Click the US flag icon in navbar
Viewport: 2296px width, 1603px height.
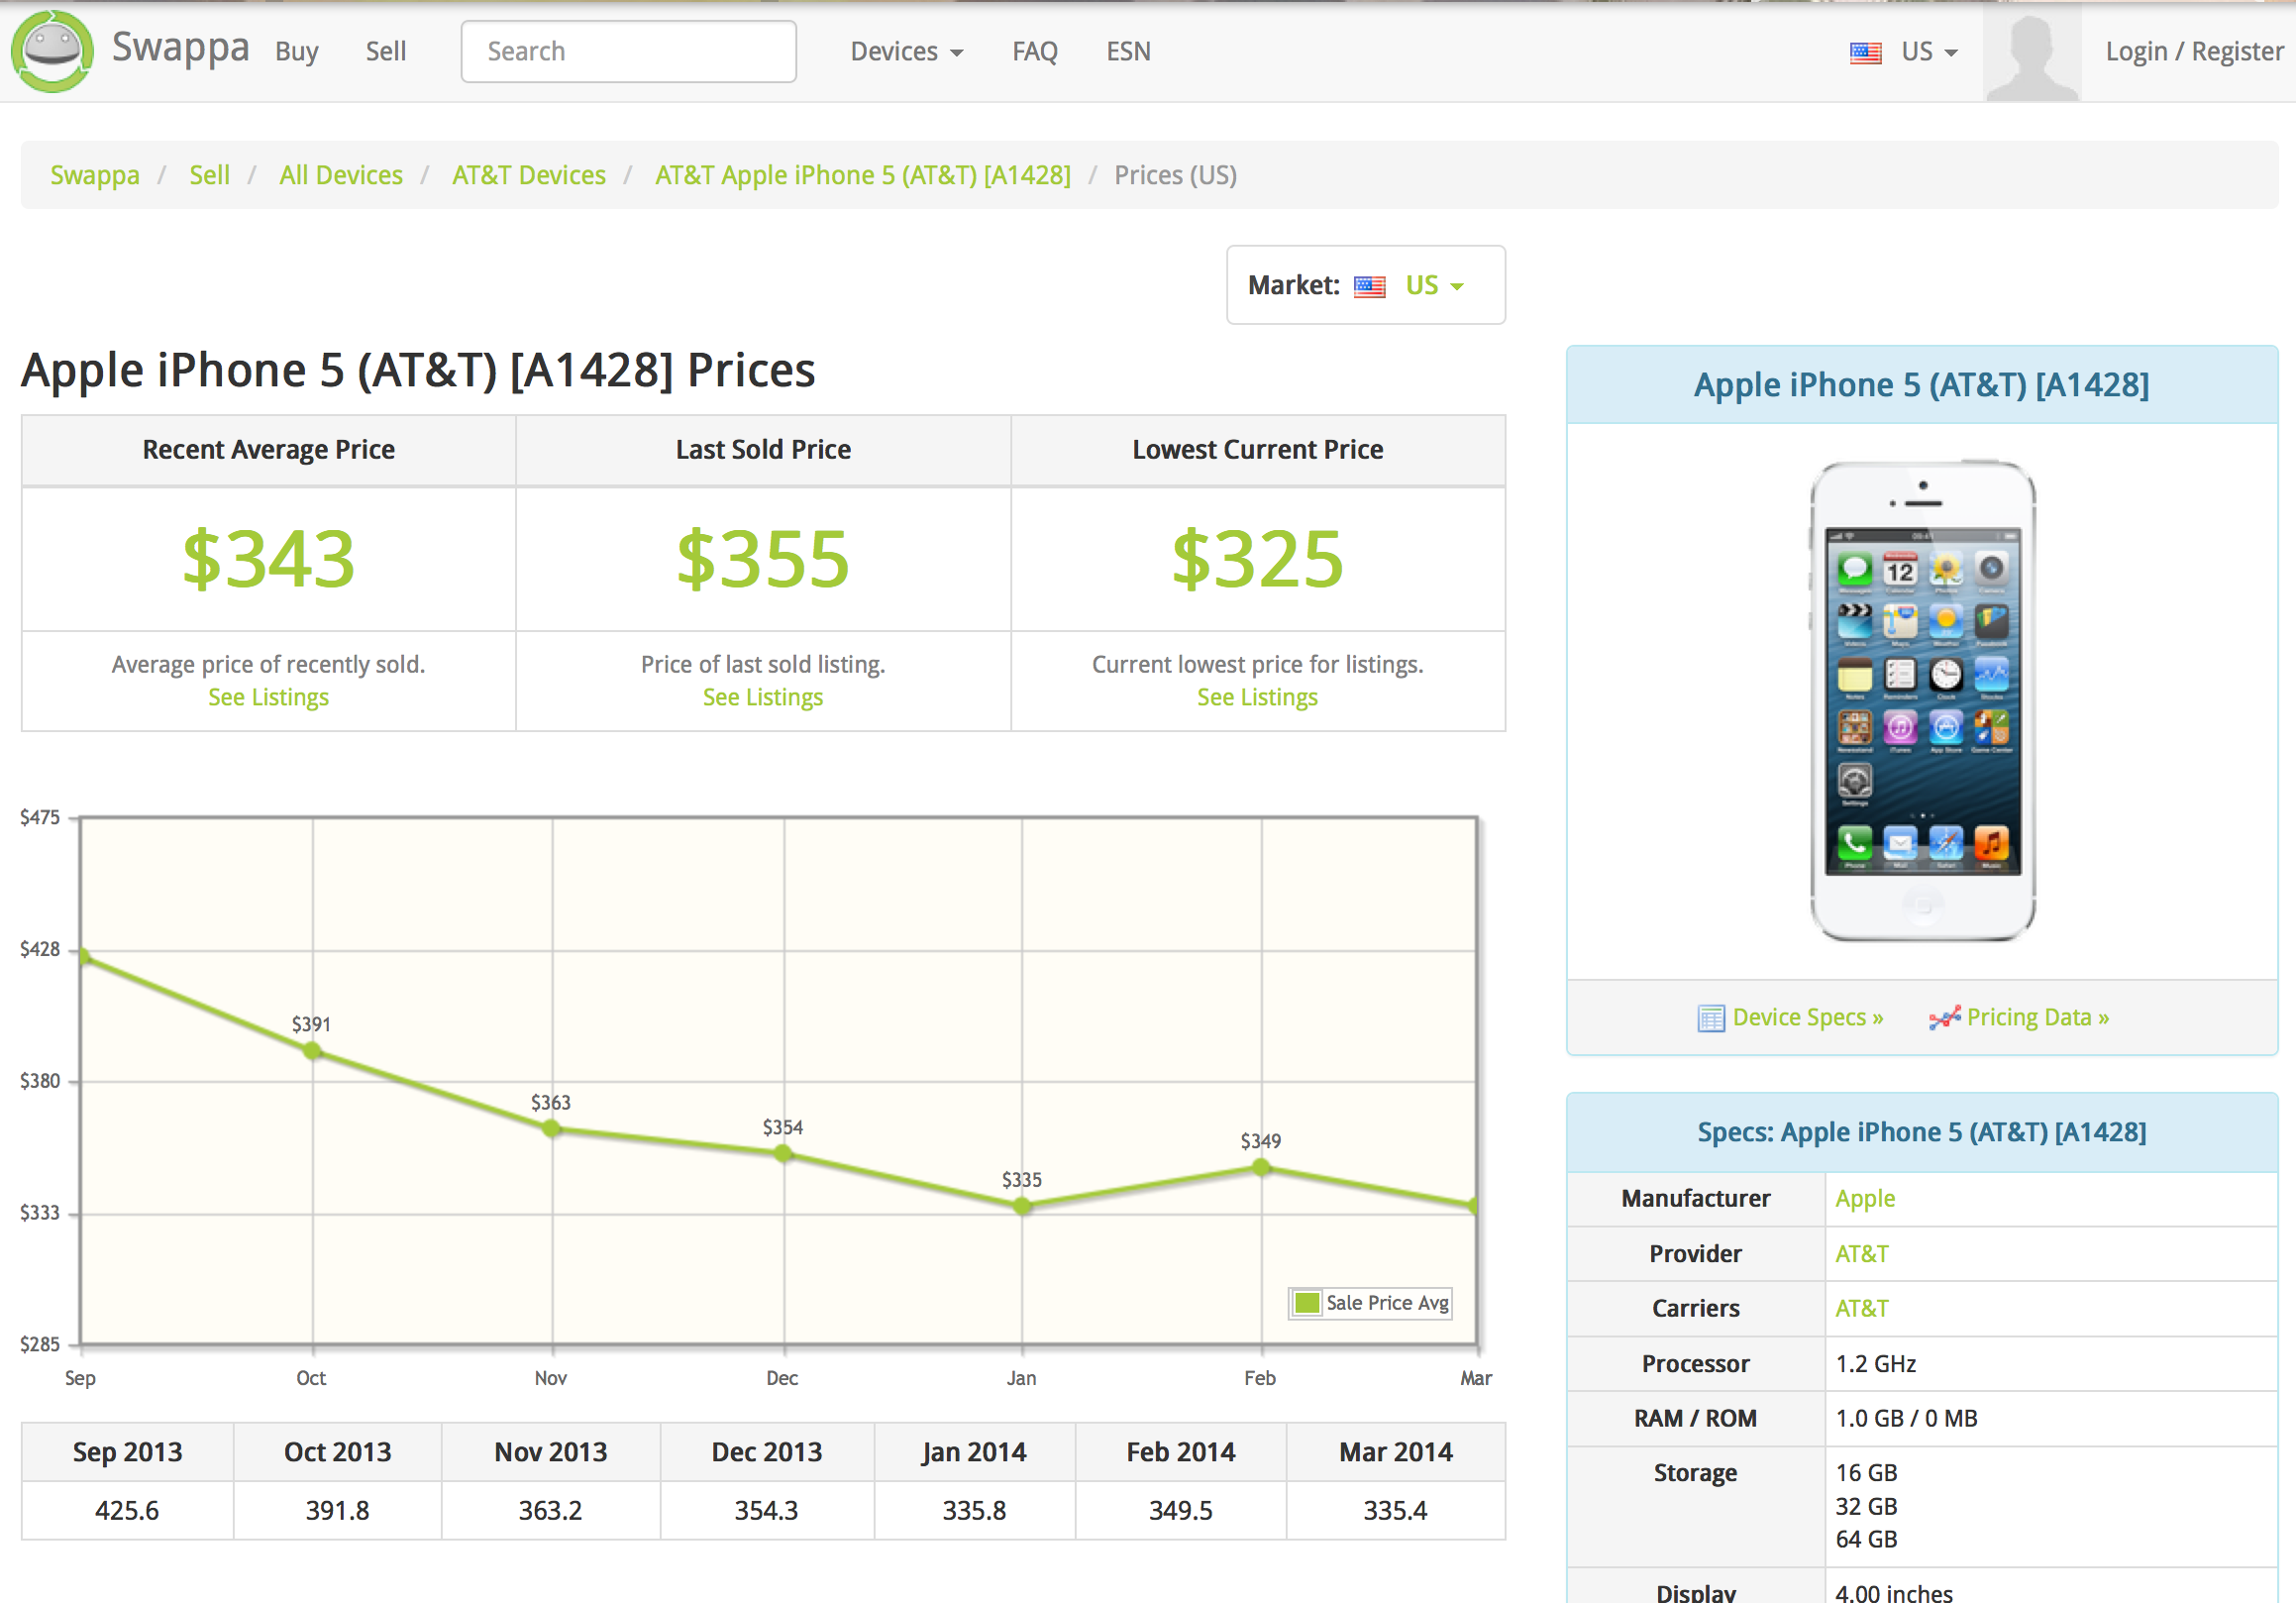point(1865,53)
